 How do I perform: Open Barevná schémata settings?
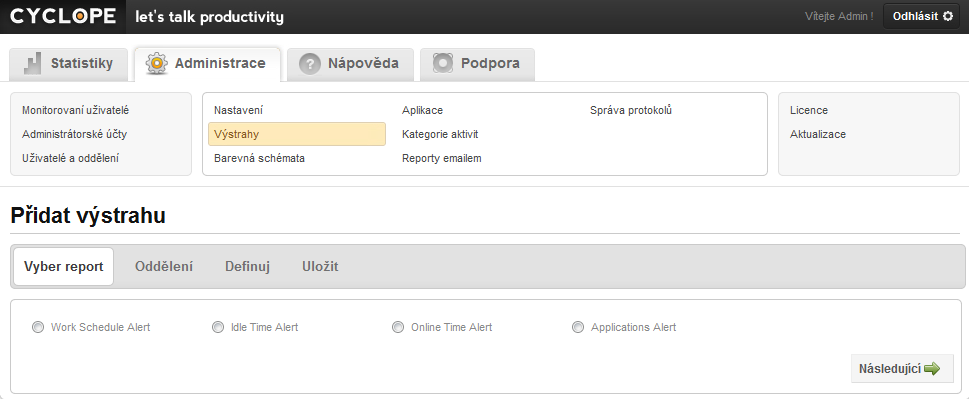pyautogui.click(x=260, y=158)
